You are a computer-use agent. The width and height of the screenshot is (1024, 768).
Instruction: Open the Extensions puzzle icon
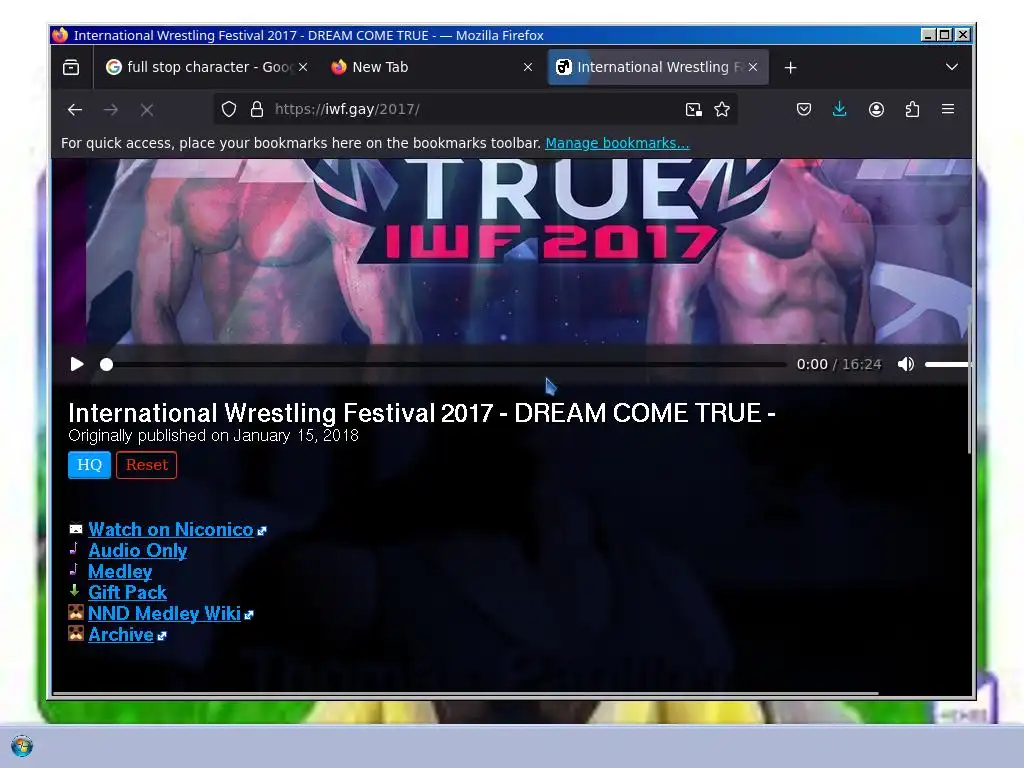[x=912, y=109]
